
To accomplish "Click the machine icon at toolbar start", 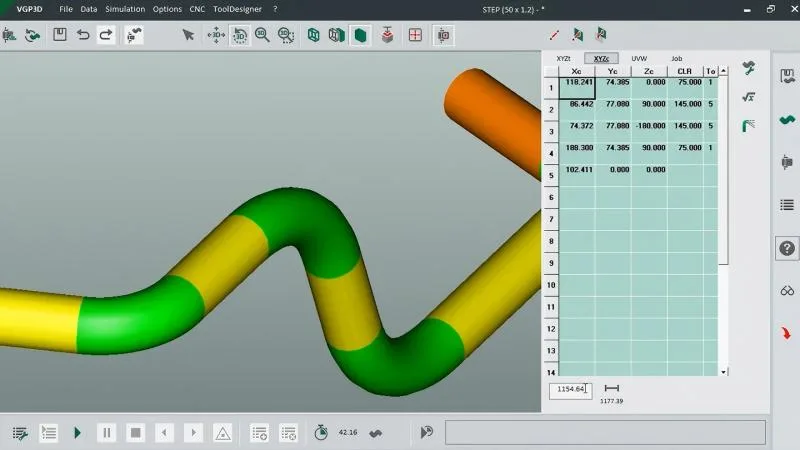I will [9, 35].
